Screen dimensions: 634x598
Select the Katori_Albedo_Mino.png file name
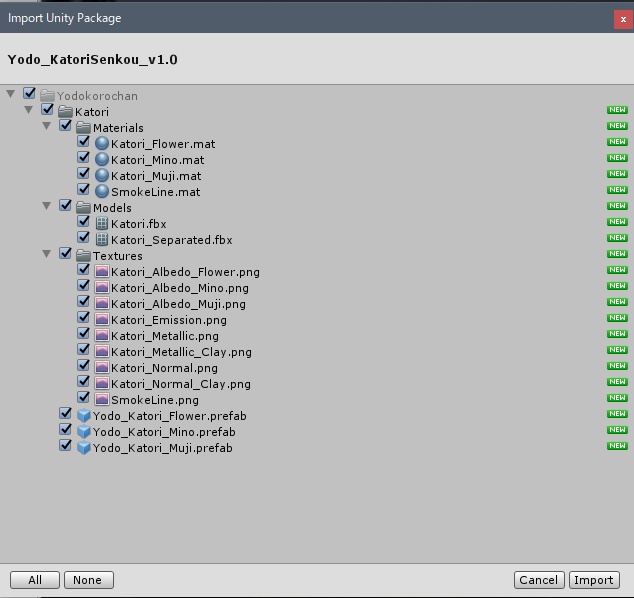(x=180, y=288)
